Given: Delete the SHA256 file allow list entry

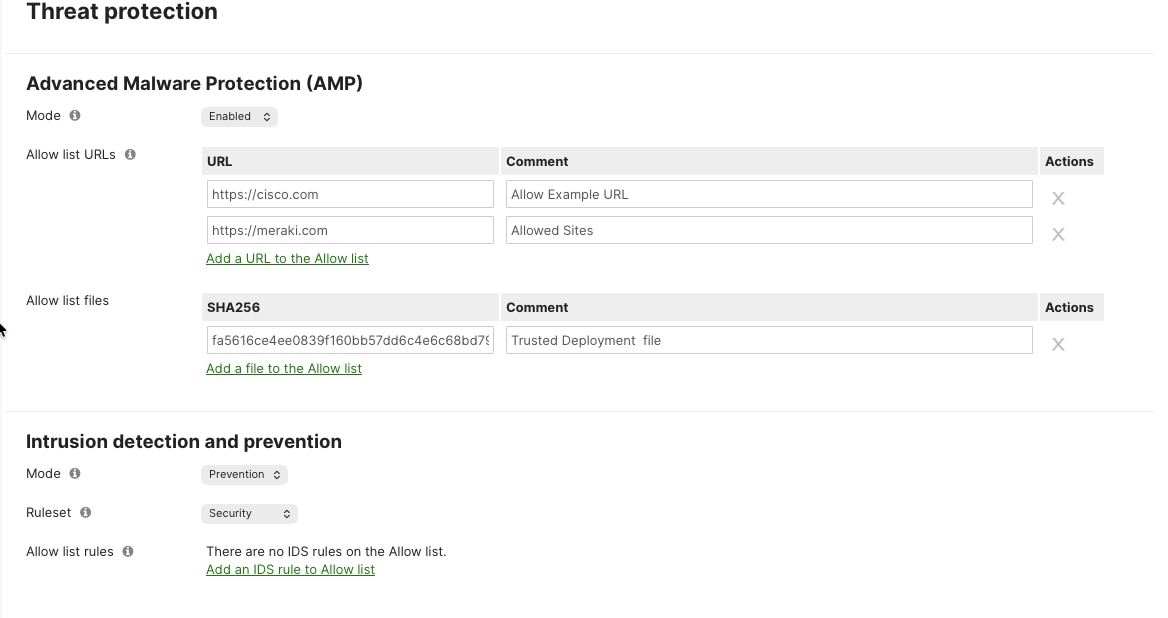Looking at the screenshot, I should pos(1058,344).
